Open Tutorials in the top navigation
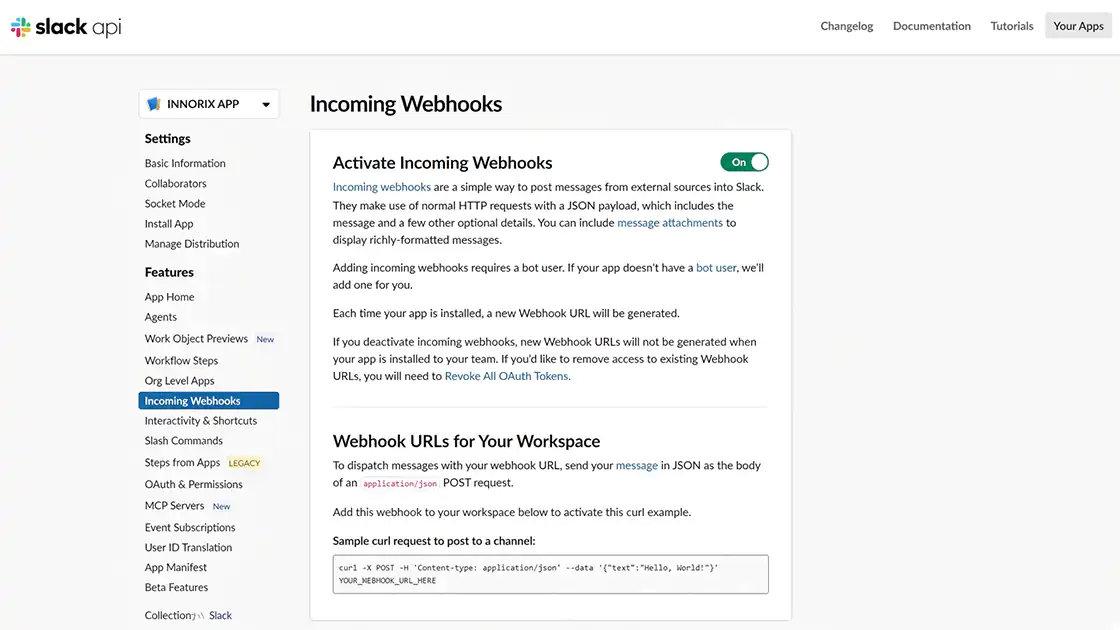 [x=1011, y=26]
